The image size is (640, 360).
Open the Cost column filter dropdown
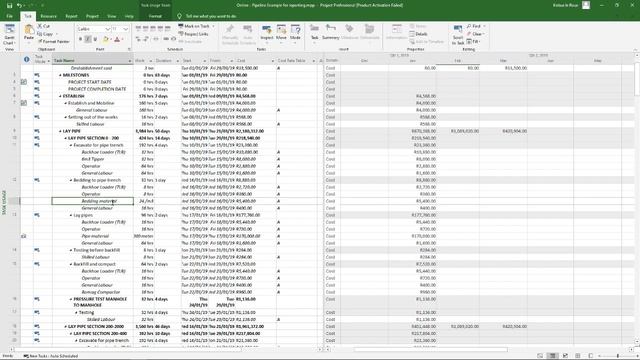(x=273, y=61)
